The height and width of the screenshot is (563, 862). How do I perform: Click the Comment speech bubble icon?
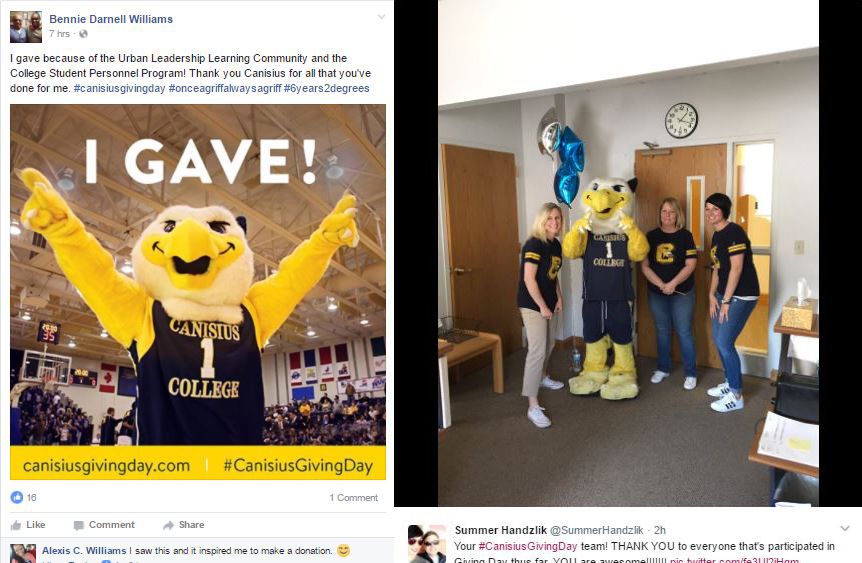click(79, 525)
